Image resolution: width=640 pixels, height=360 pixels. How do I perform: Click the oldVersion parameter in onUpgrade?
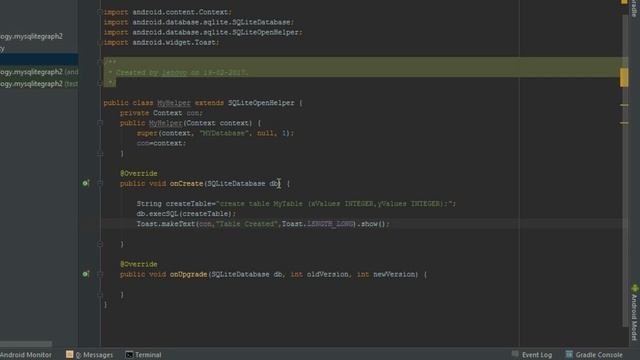327,274
